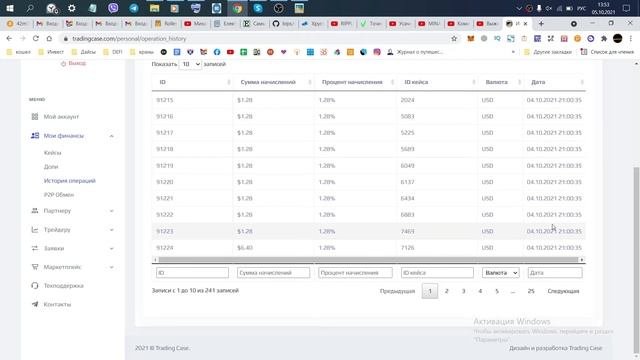Open Список для чтения reading list
Viewport: 640px width, 360px height.
coord(607,52)
